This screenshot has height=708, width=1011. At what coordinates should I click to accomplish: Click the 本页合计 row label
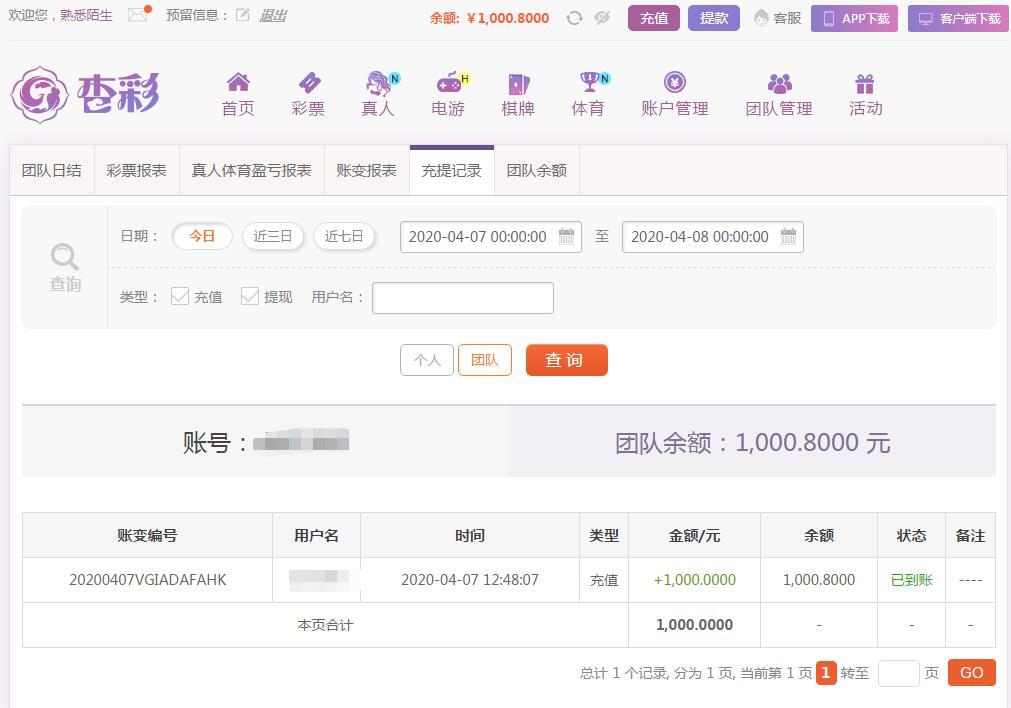[x=325, y=625]
